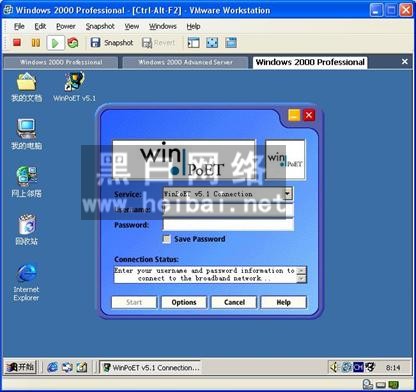Click the Reset virtual machine toolbar icon
This screenshot has height=392, width=416.
point(73,43)
